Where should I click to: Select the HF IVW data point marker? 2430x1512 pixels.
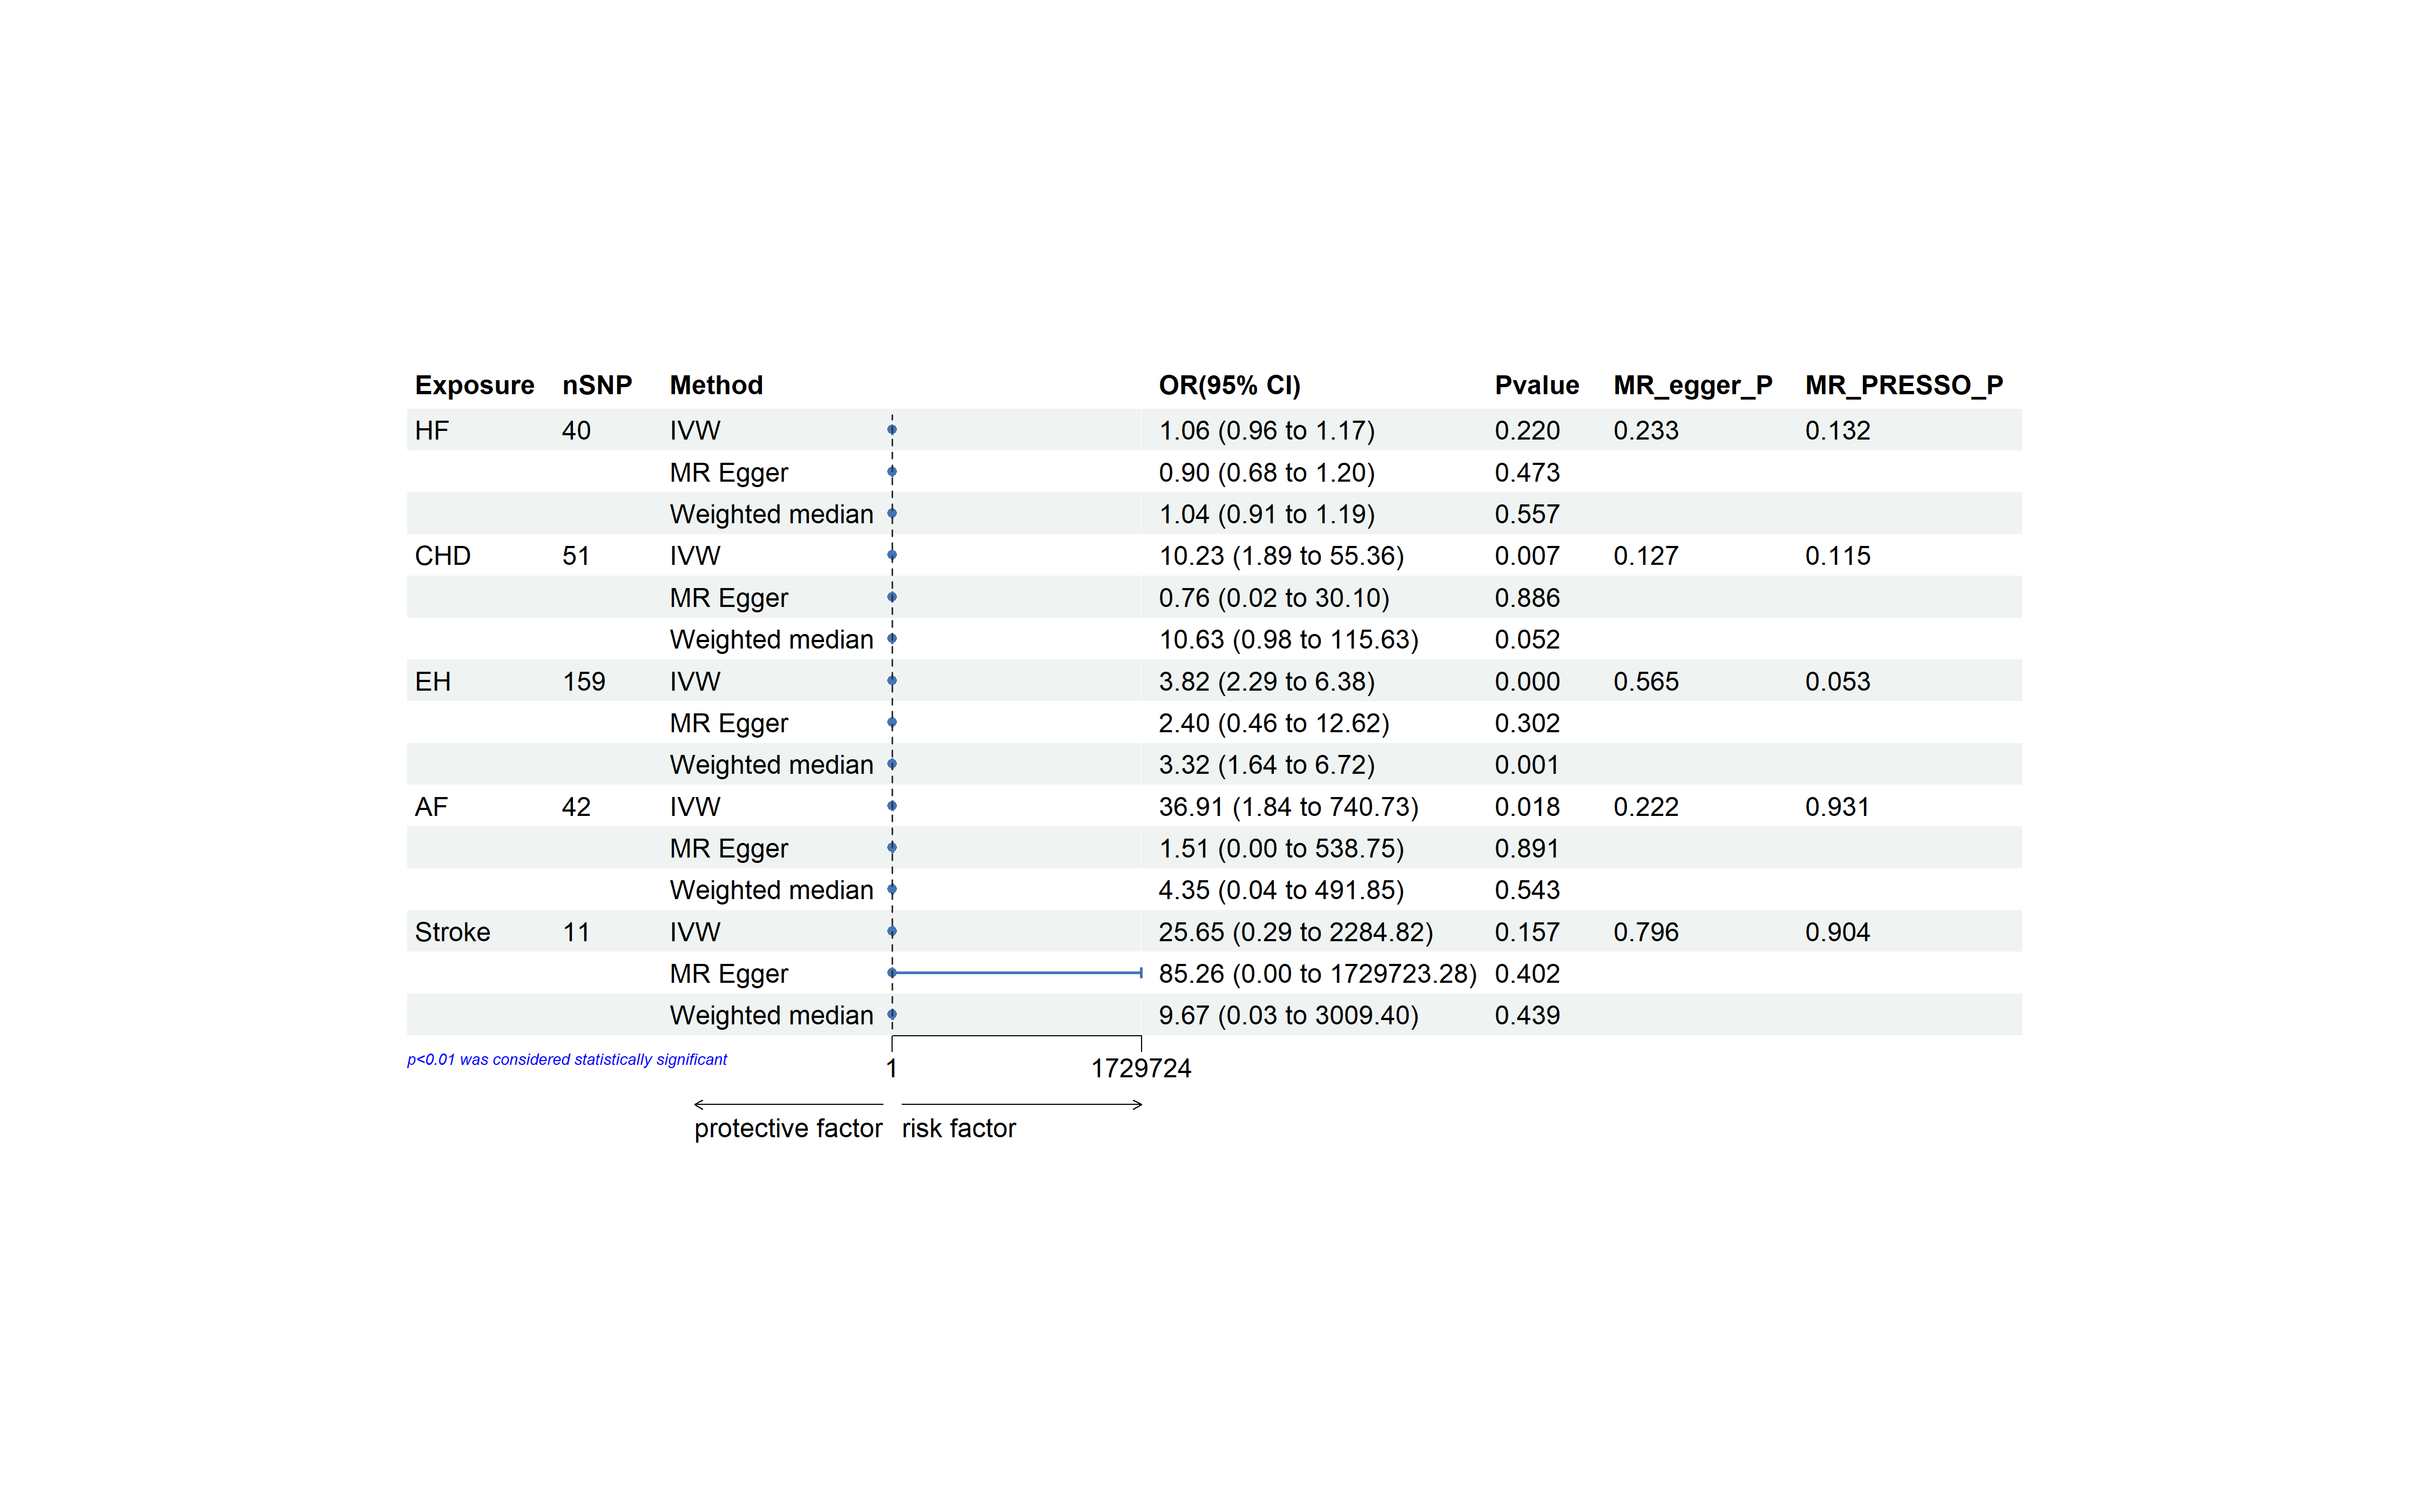click(x=892, y=430)
